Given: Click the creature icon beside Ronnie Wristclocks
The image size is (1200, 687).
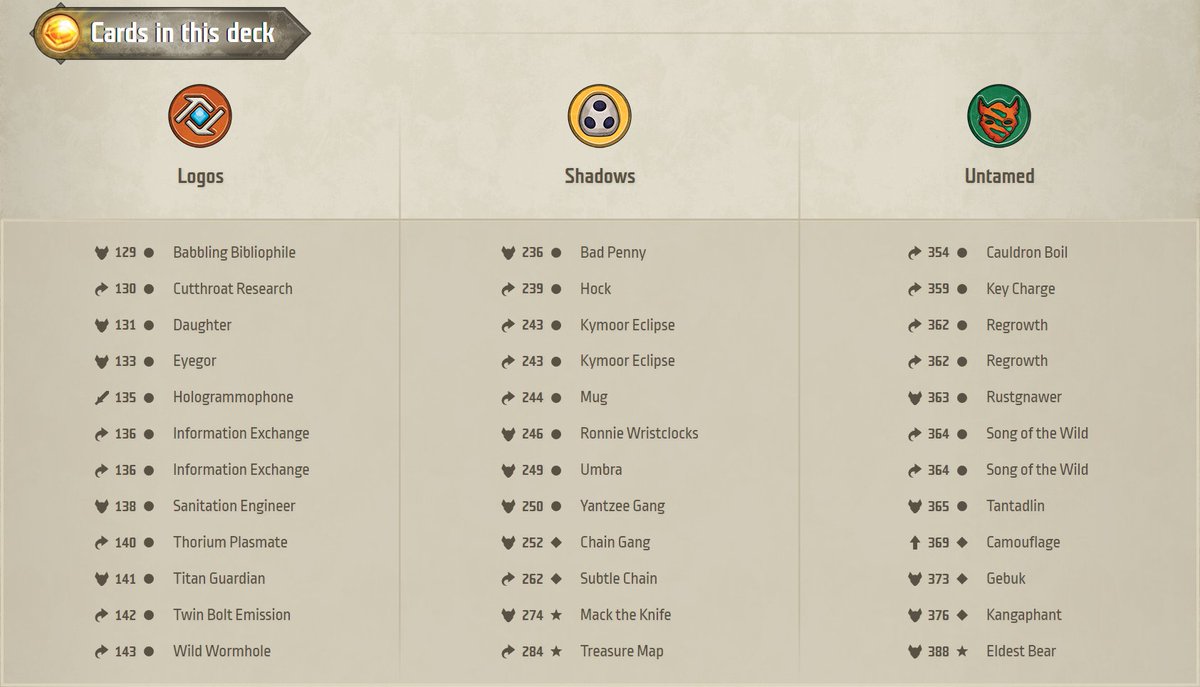Looking at the screenshot, I should click(508, 434).
